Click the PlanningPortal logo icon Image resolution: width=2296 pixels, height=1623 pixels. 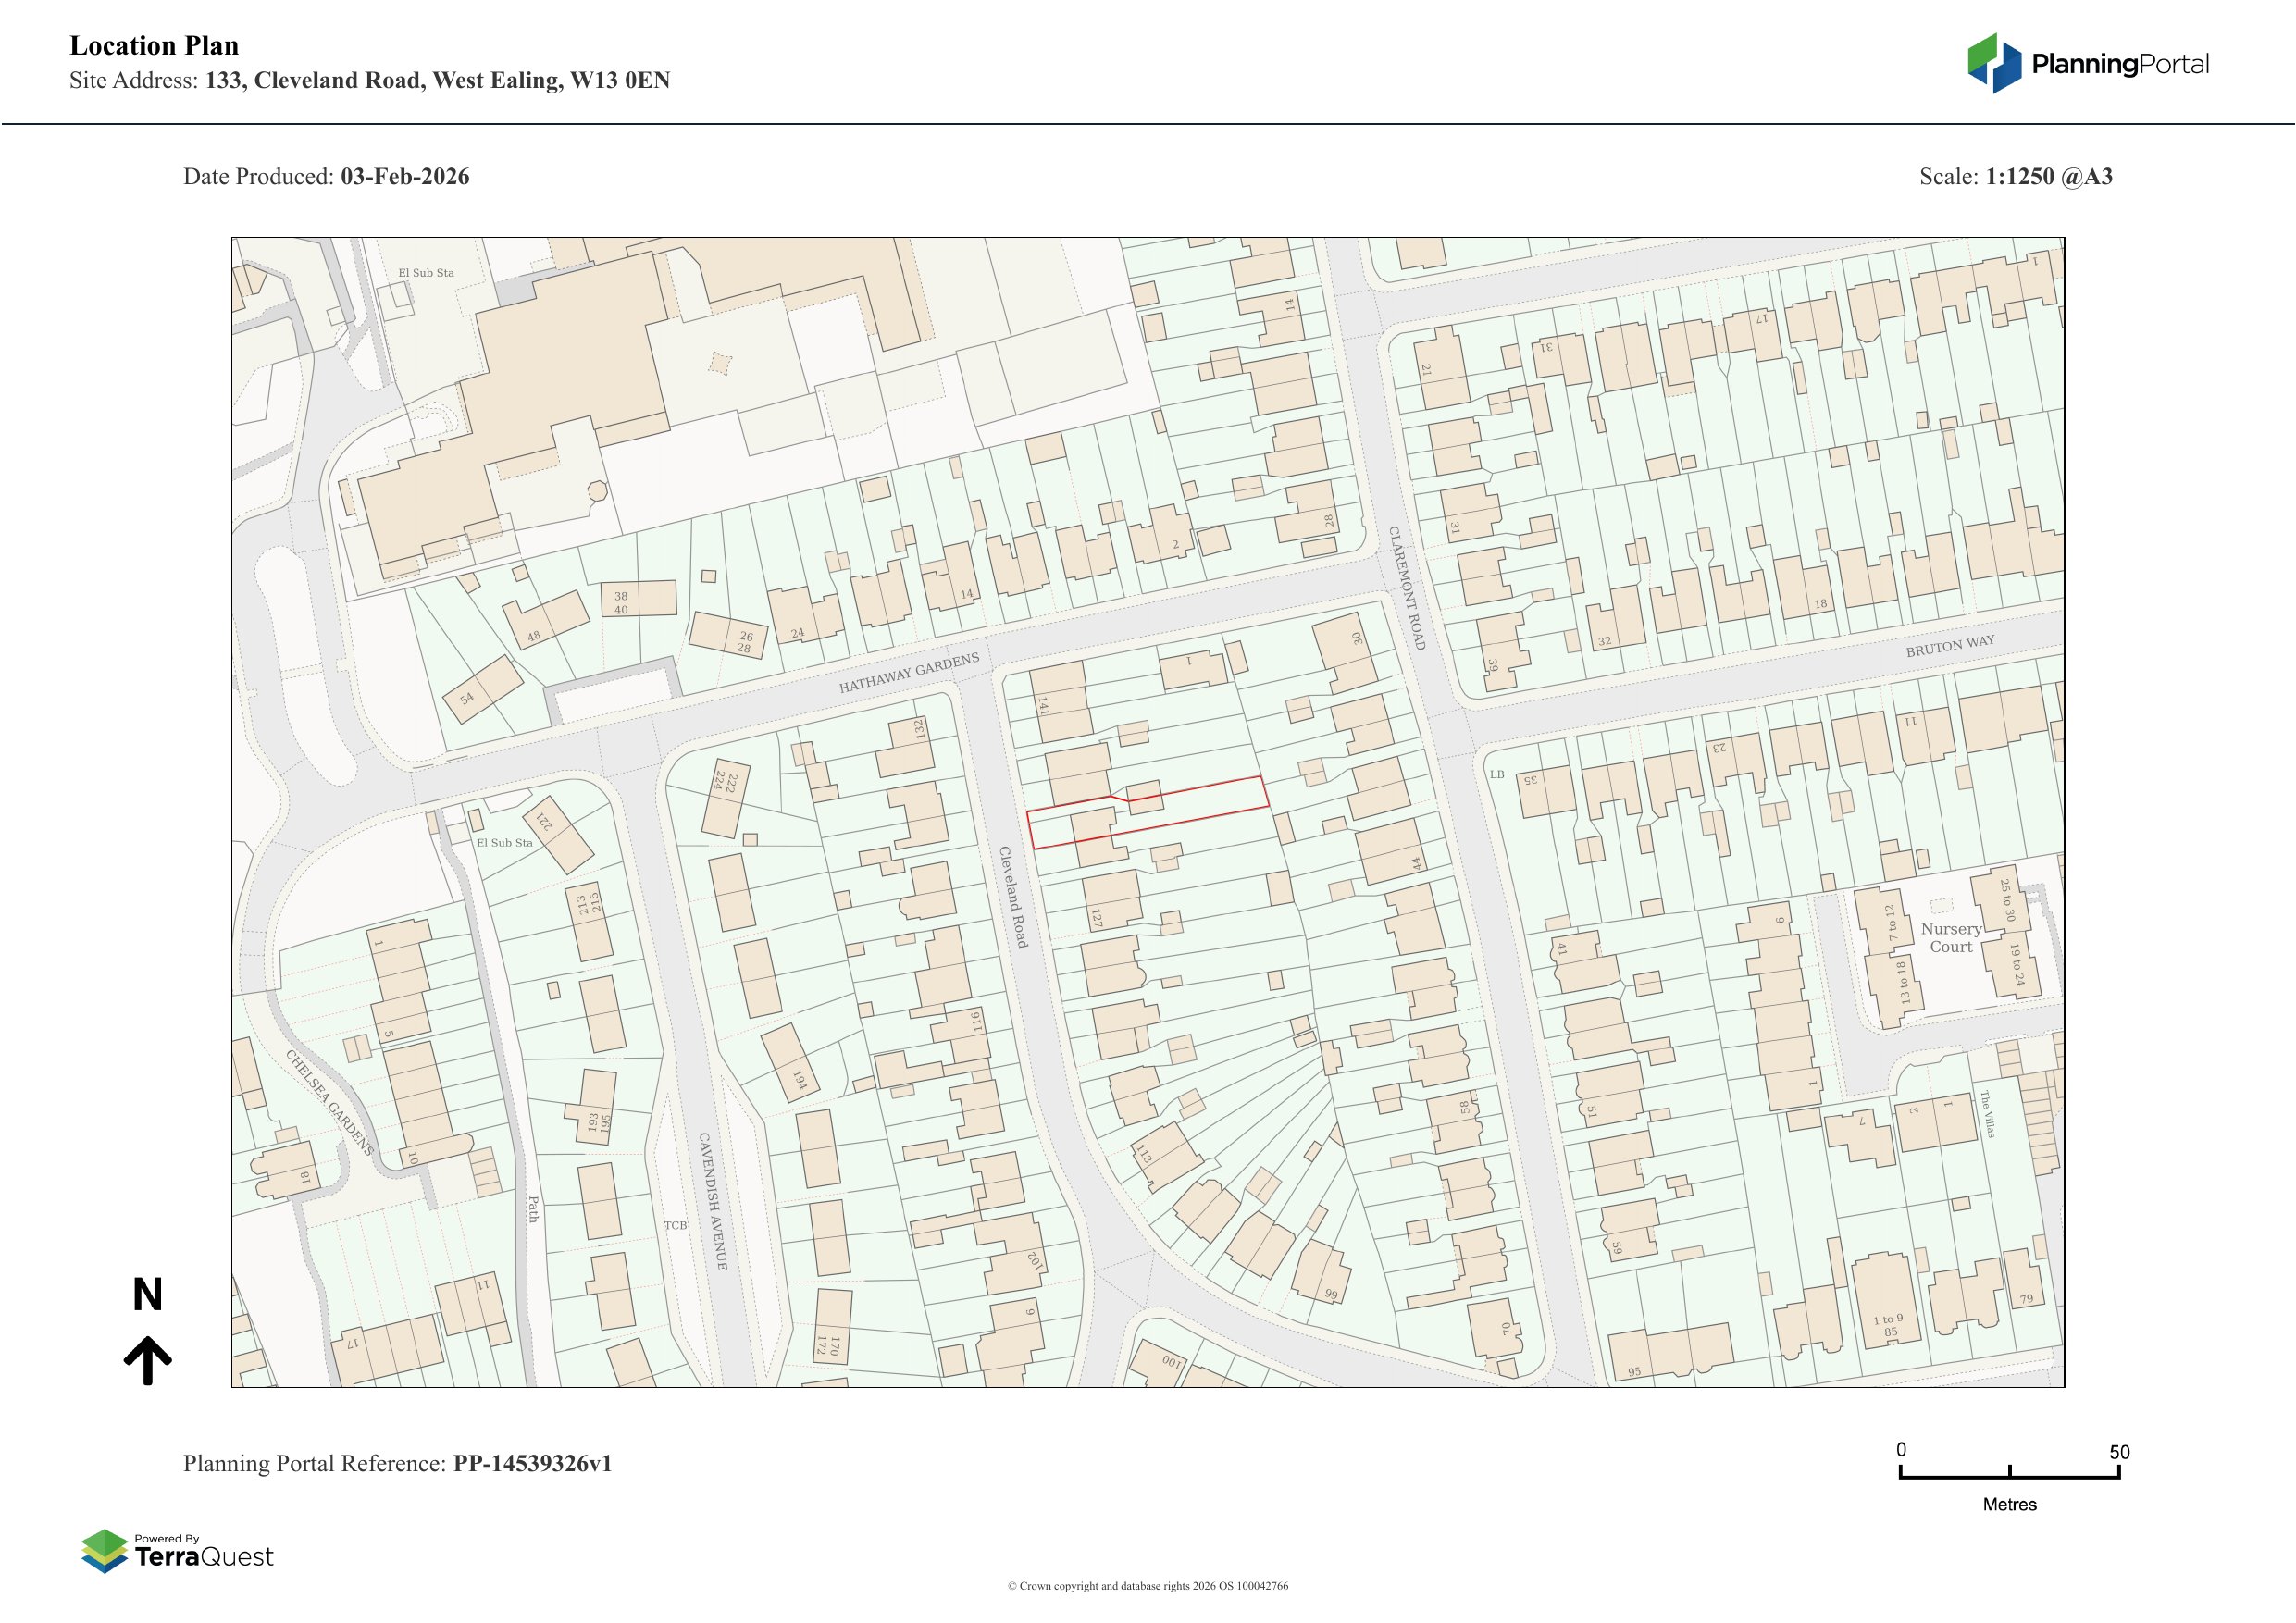(1995, 63)
